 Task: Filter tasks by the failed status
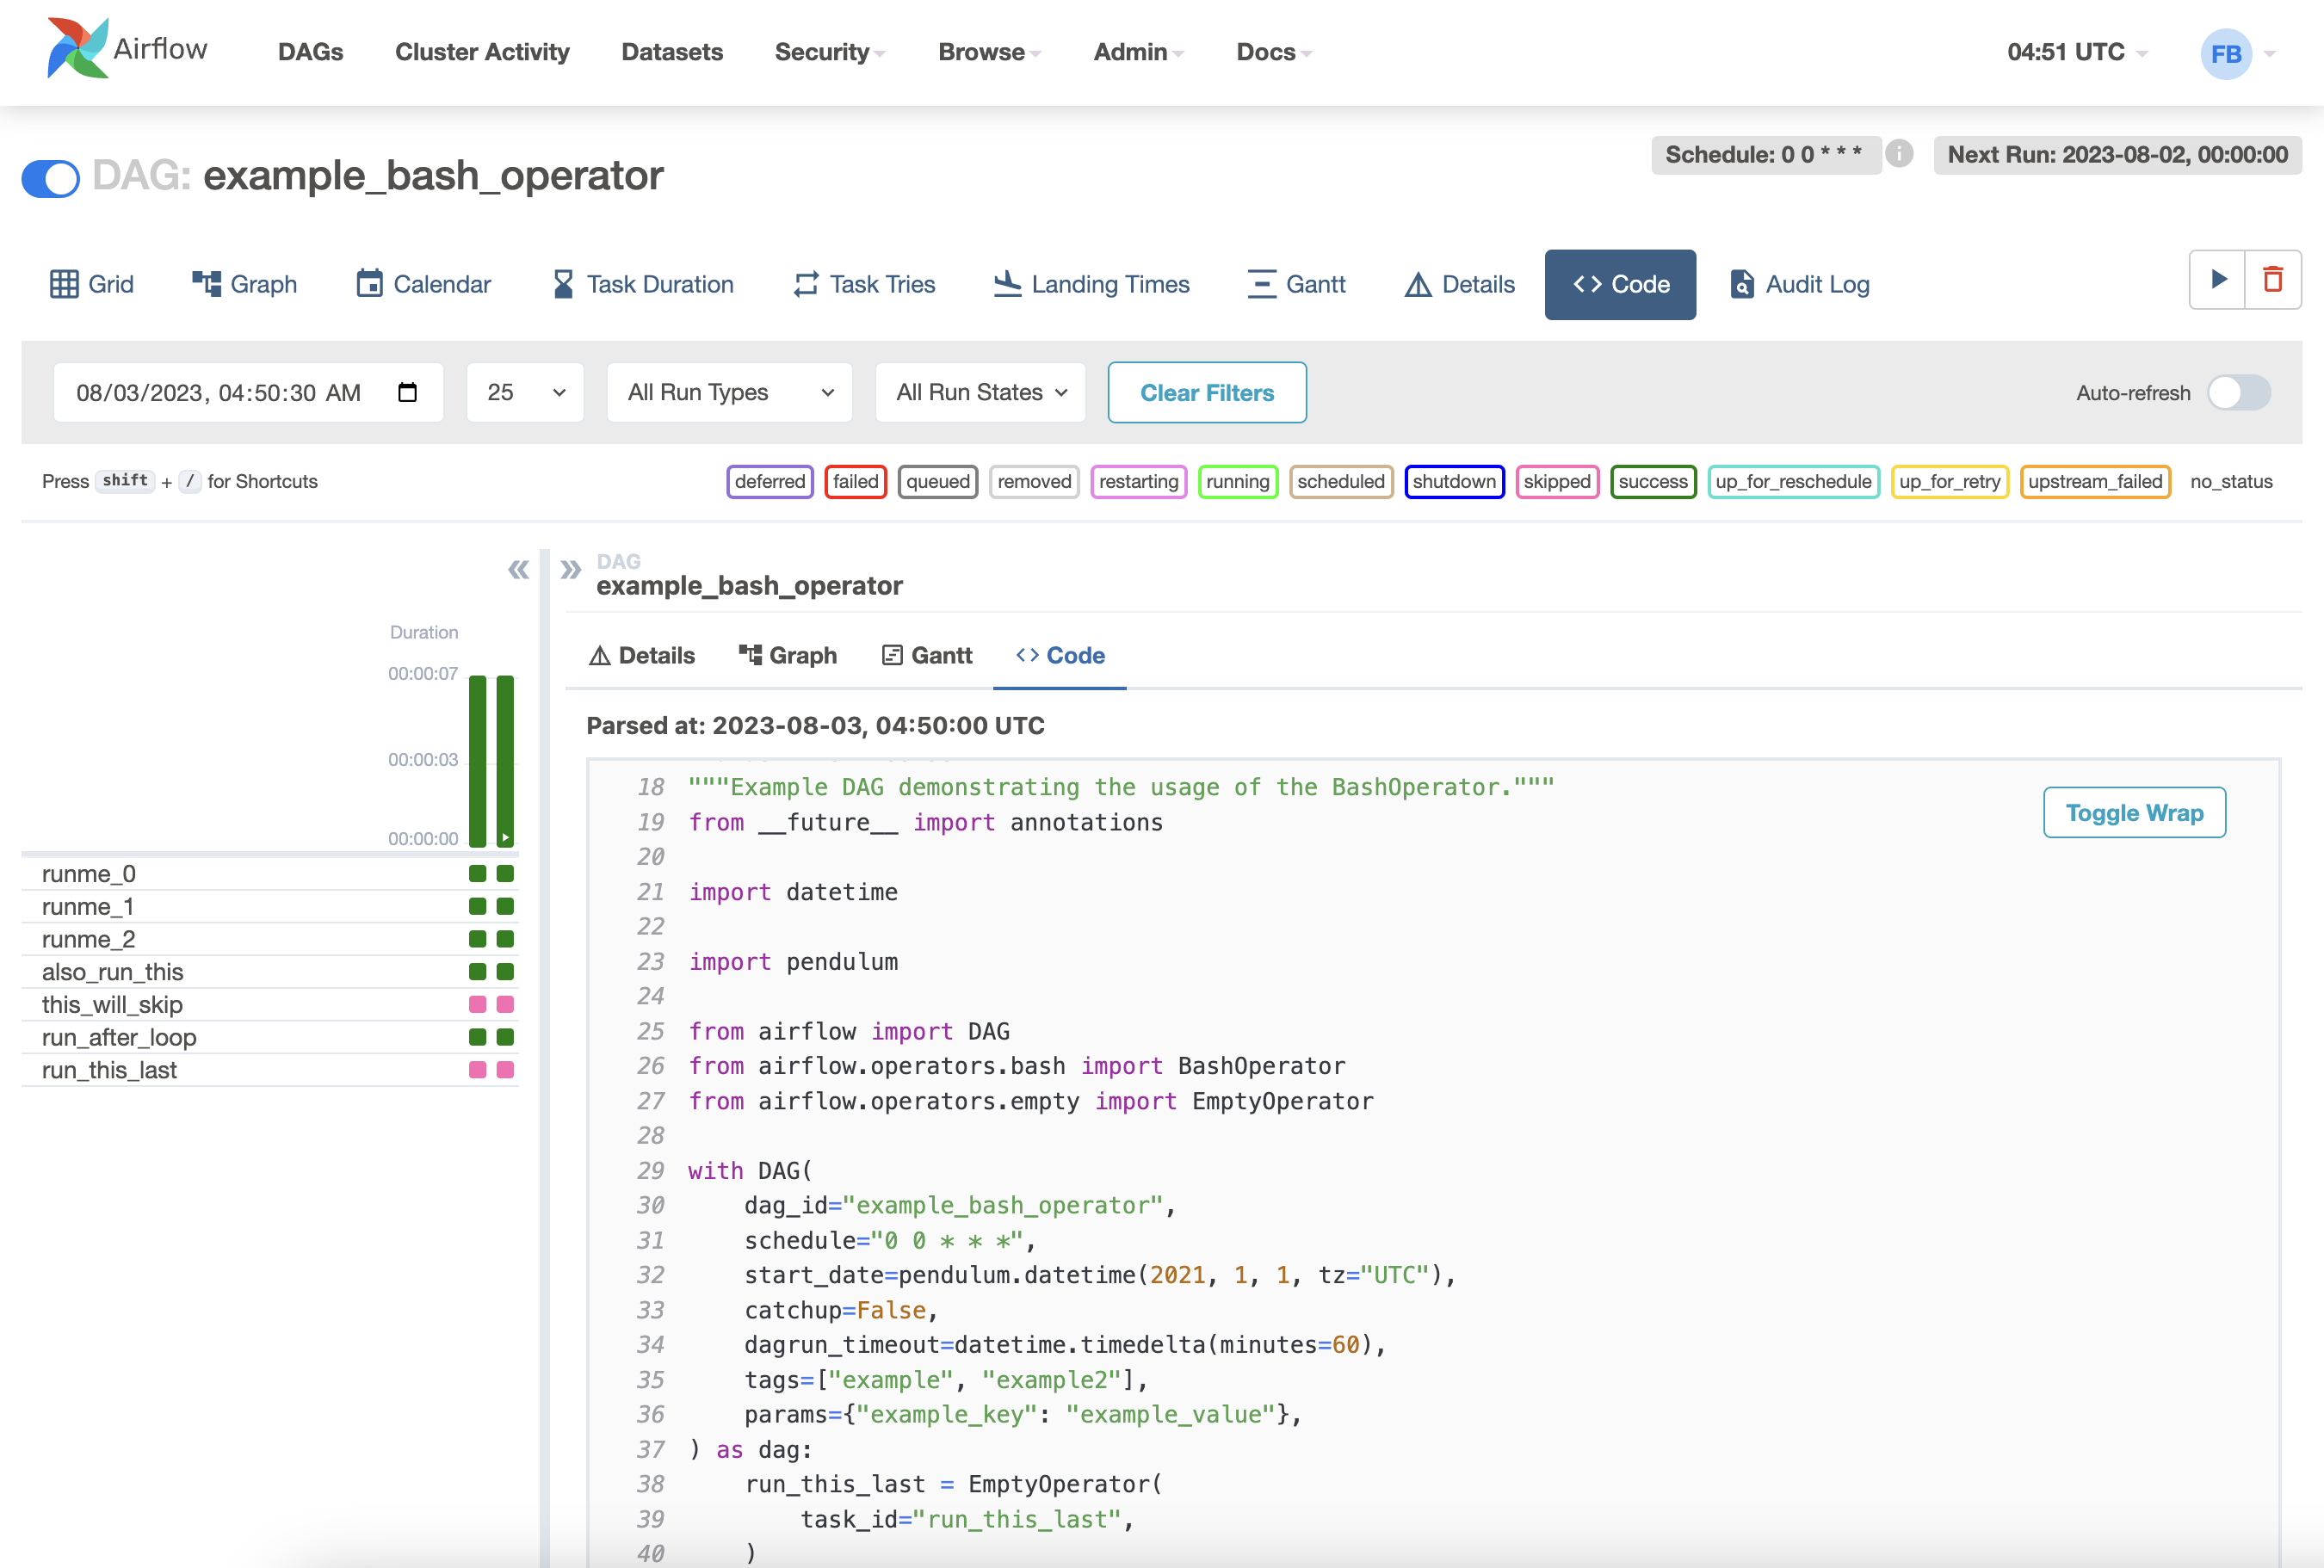coord(855,481)
